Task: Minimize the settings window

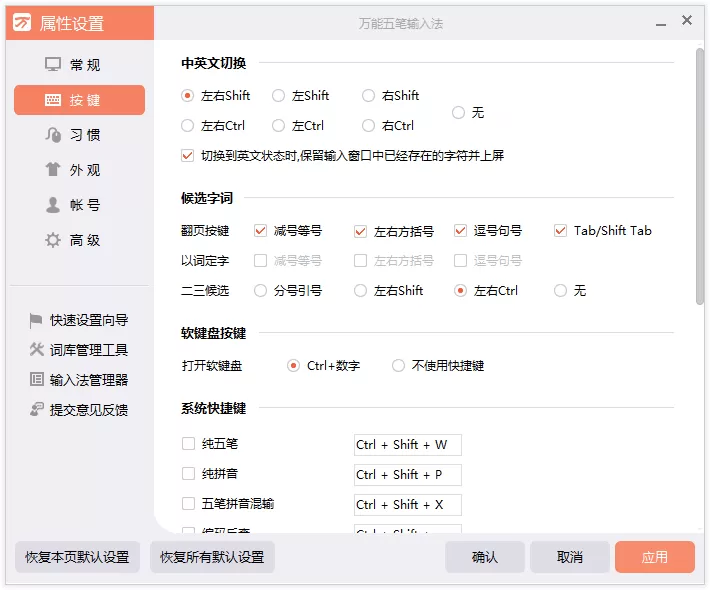Action: pos(661,24)
